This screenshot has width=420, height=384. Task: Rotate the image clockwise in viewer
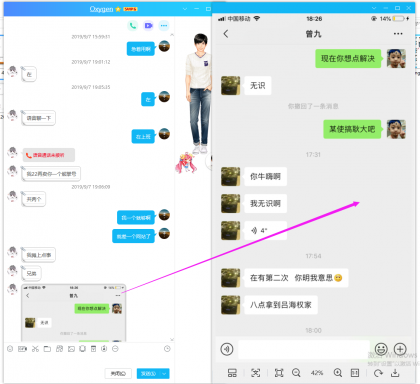click(378, 373)
